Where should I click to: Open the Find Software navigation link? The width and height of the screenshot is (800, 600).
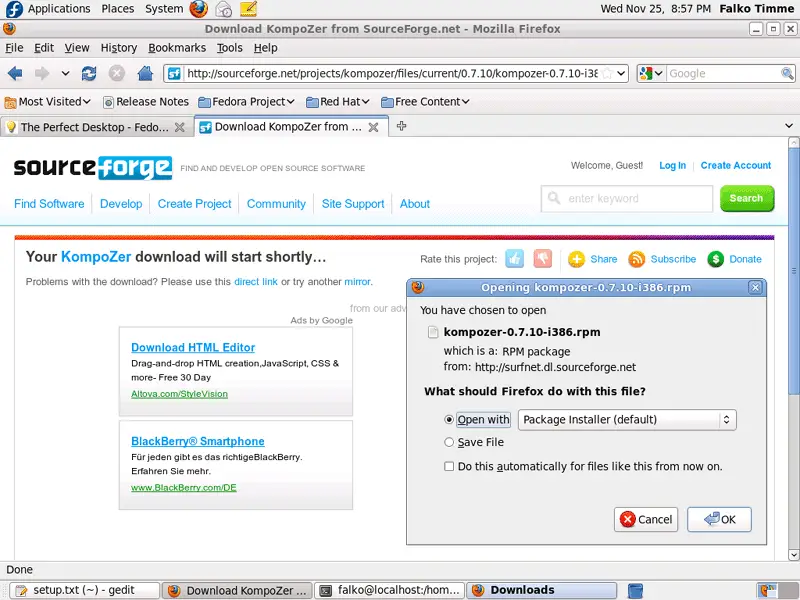tap(49, 204)
